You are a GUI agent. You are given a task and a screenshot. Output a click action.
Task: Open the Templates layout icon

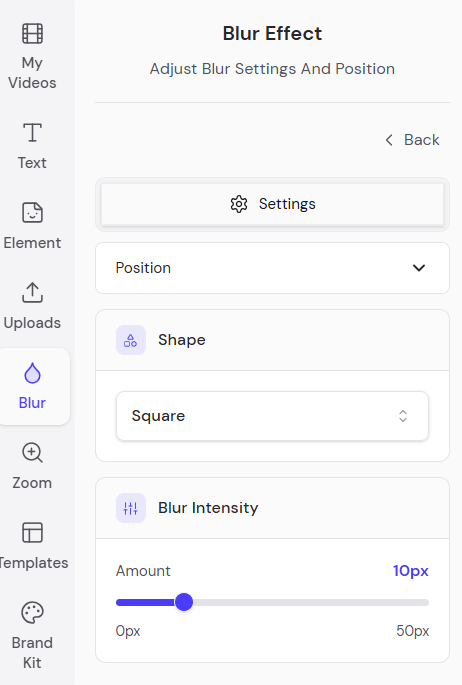click(32, 533)
